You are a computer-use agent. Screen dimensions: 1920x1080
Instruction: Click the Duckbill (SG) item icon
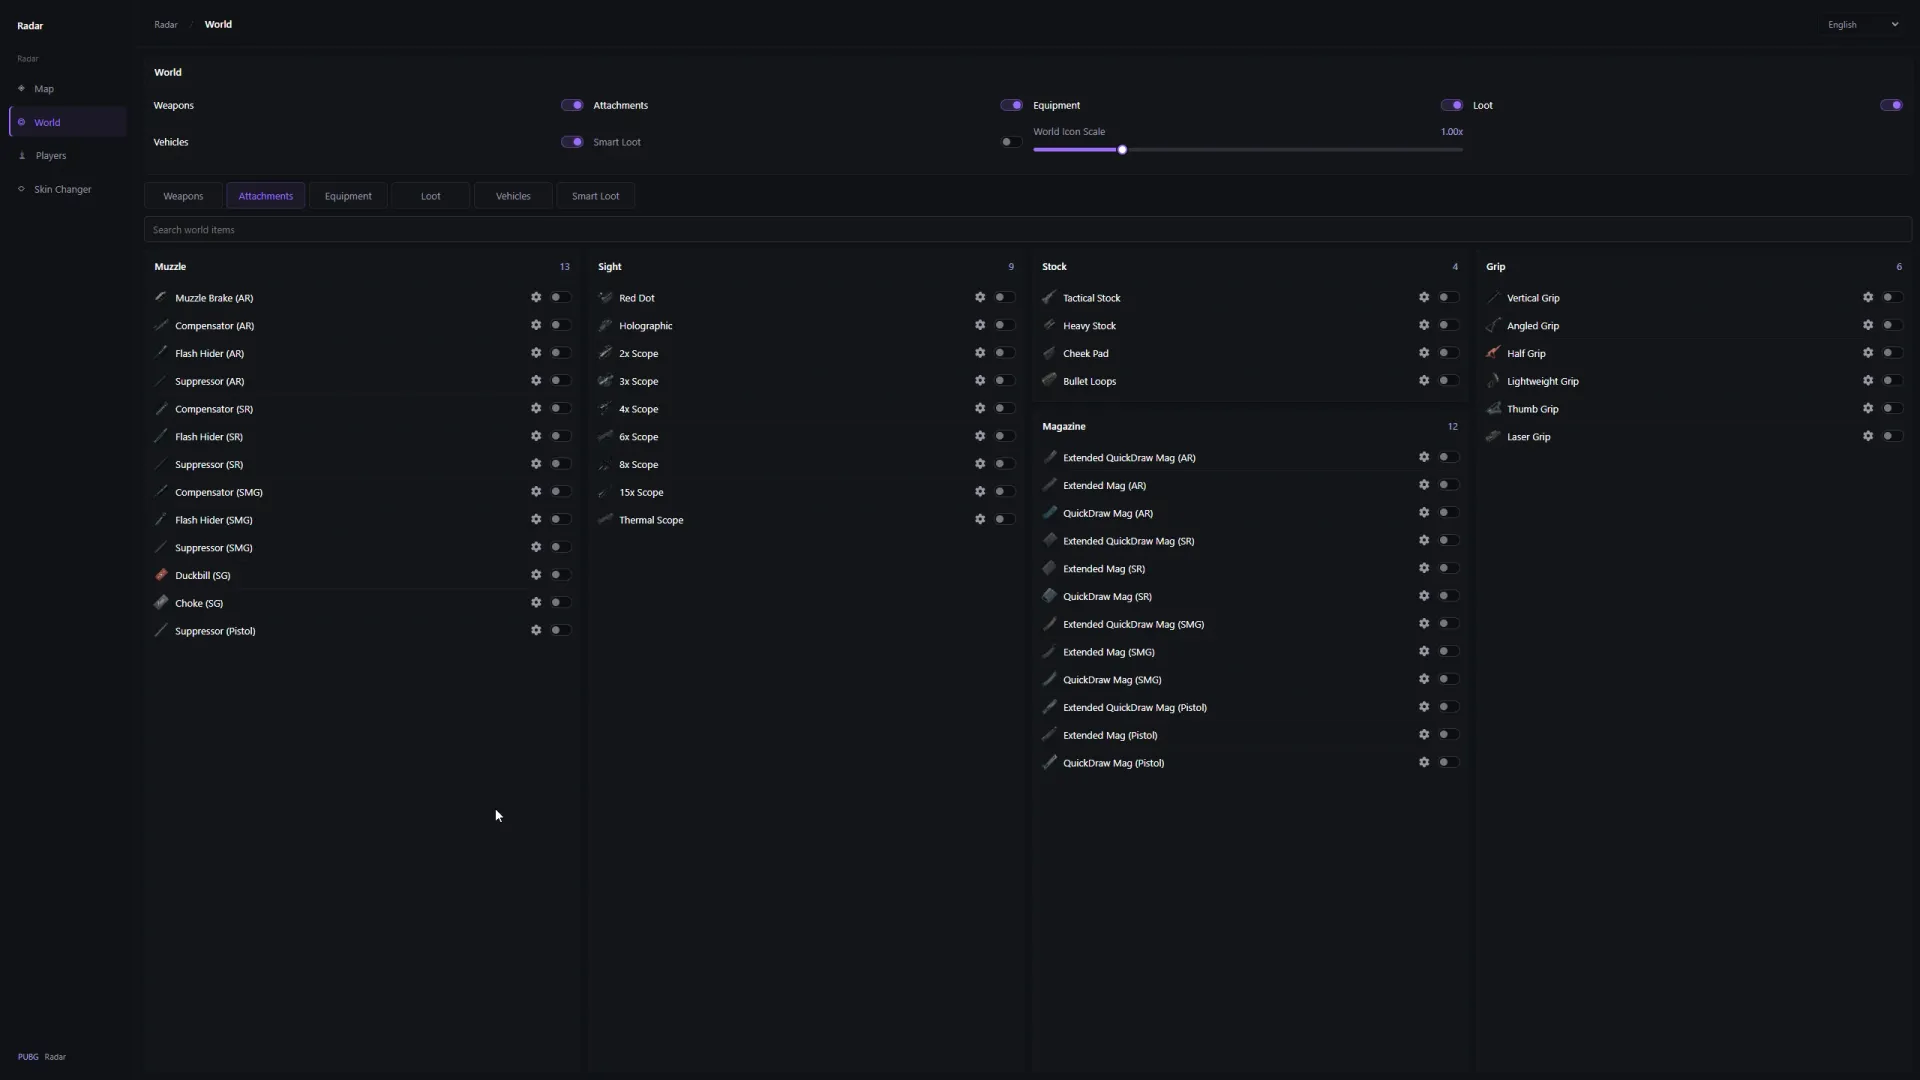click(161, 575)
